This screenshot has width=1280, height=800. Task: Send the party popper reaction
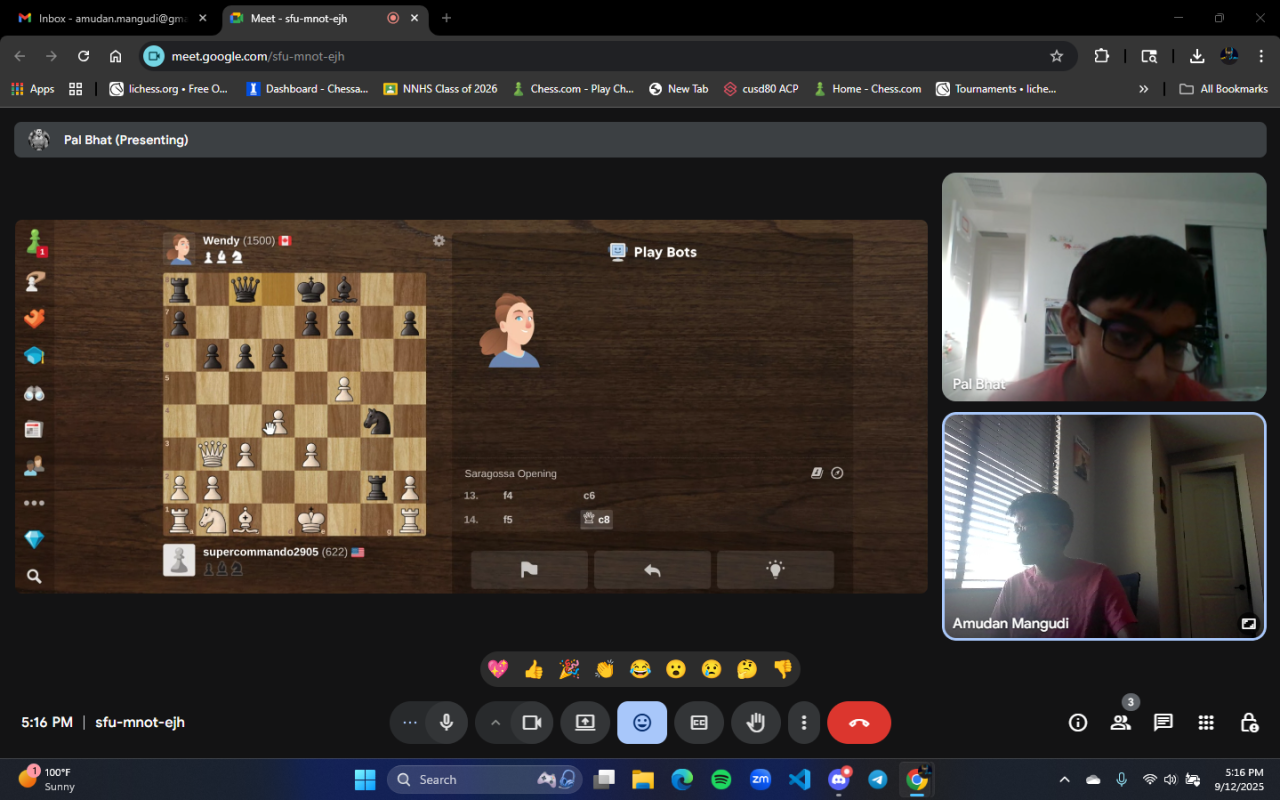569,669
